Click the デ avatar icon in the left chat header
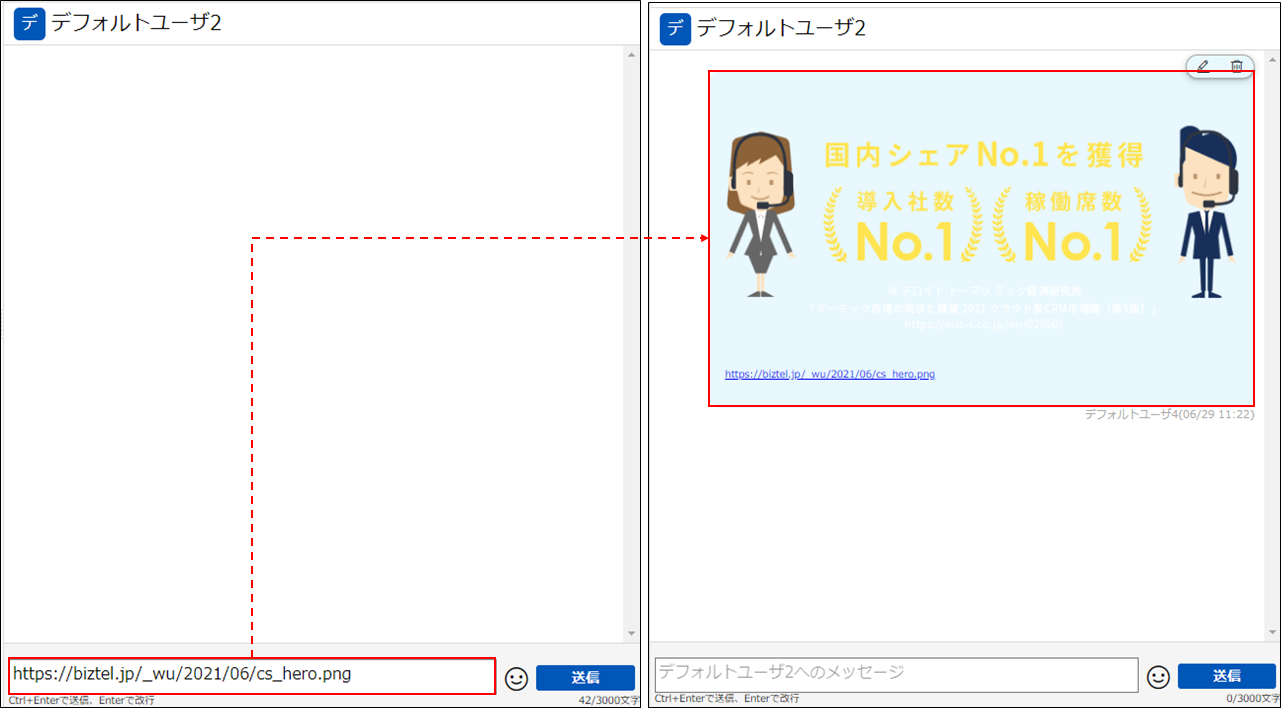This screenshot has height=708, width=1281. pos(30,24)
